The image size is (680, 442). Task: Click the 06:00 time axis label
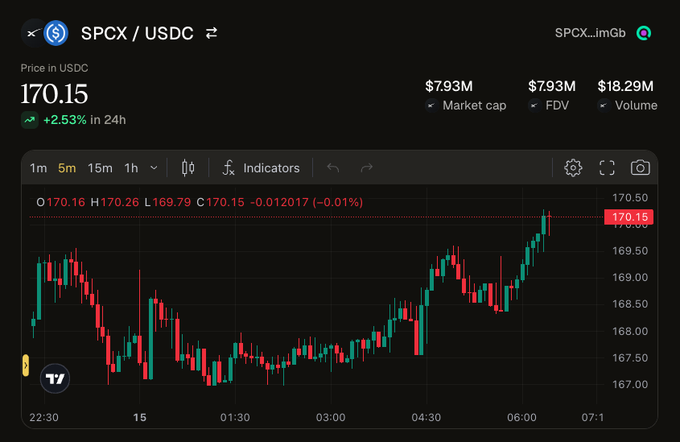[522, 418]
